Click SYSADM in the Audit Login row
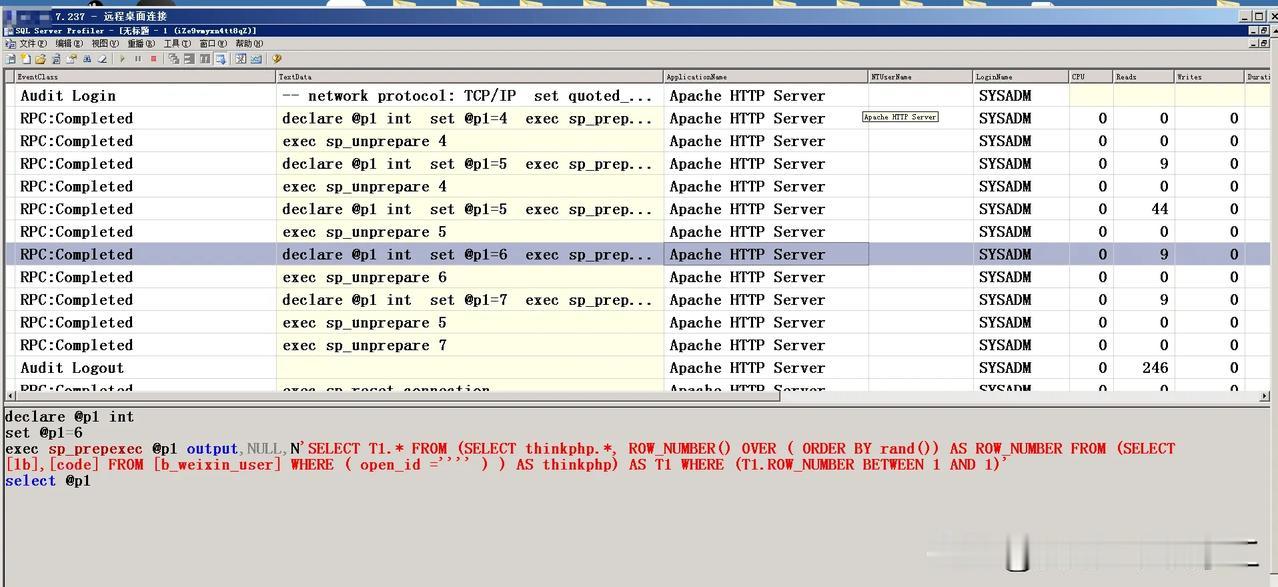This screenshot has height=587, width=1278. tap(1005, 96)
